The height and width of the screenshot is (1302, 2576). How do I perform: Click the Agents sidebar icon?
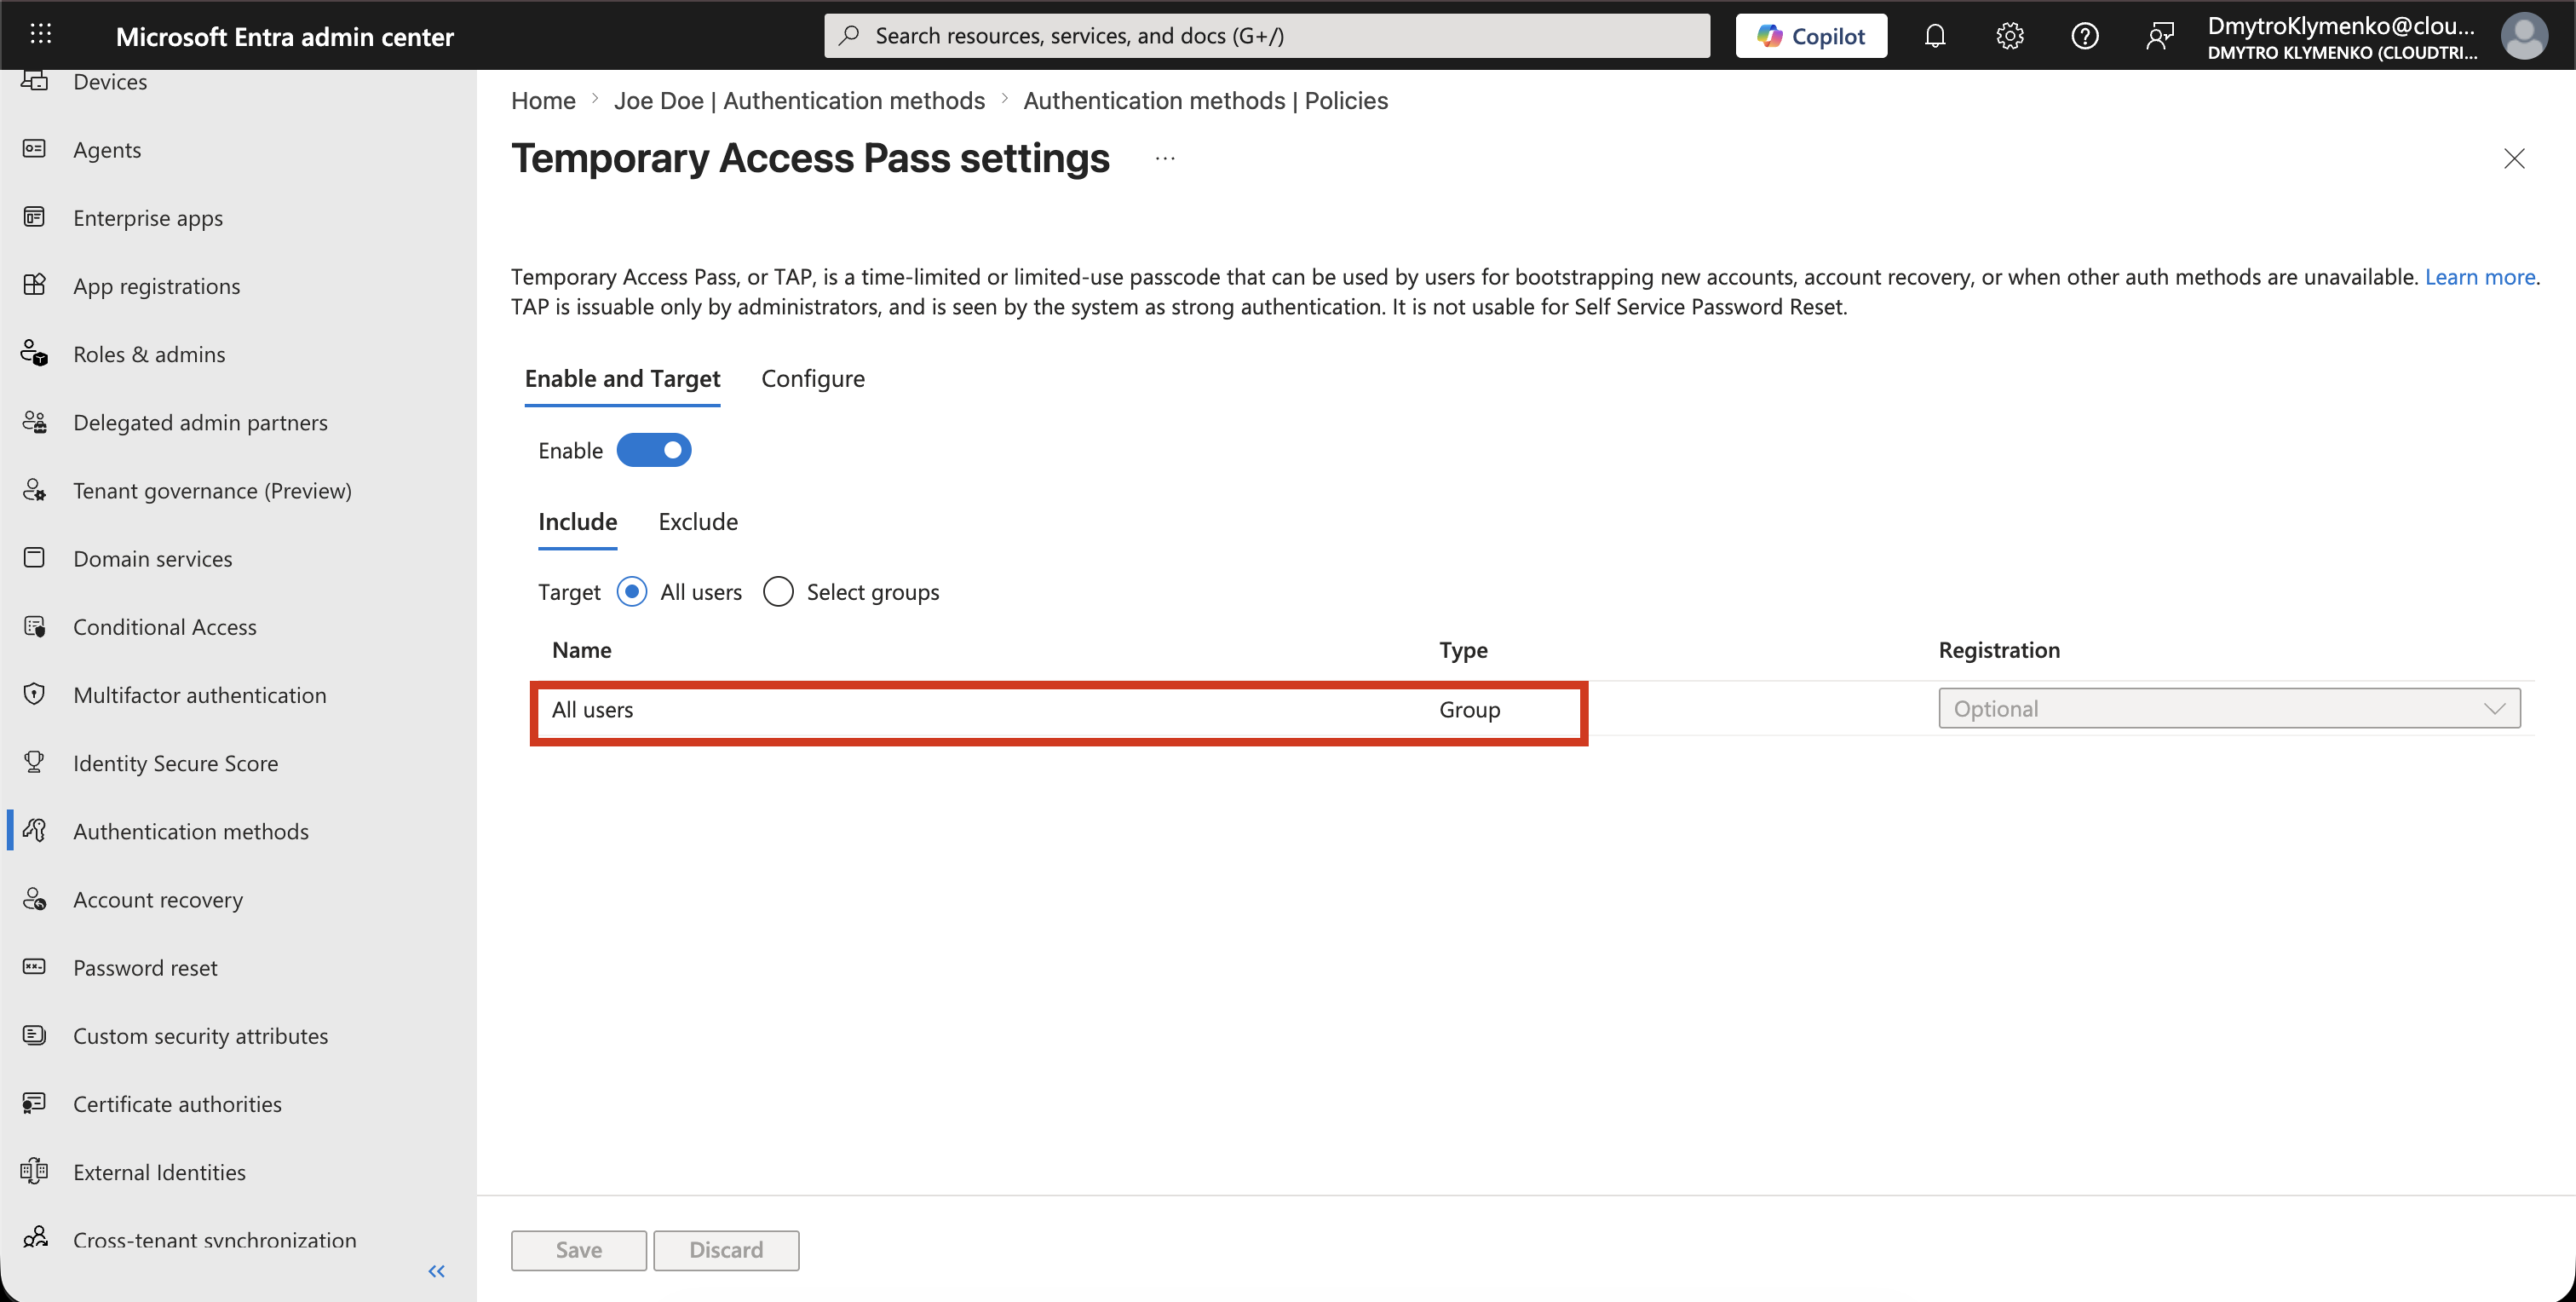pyautogui.click(x=34, y=149)
